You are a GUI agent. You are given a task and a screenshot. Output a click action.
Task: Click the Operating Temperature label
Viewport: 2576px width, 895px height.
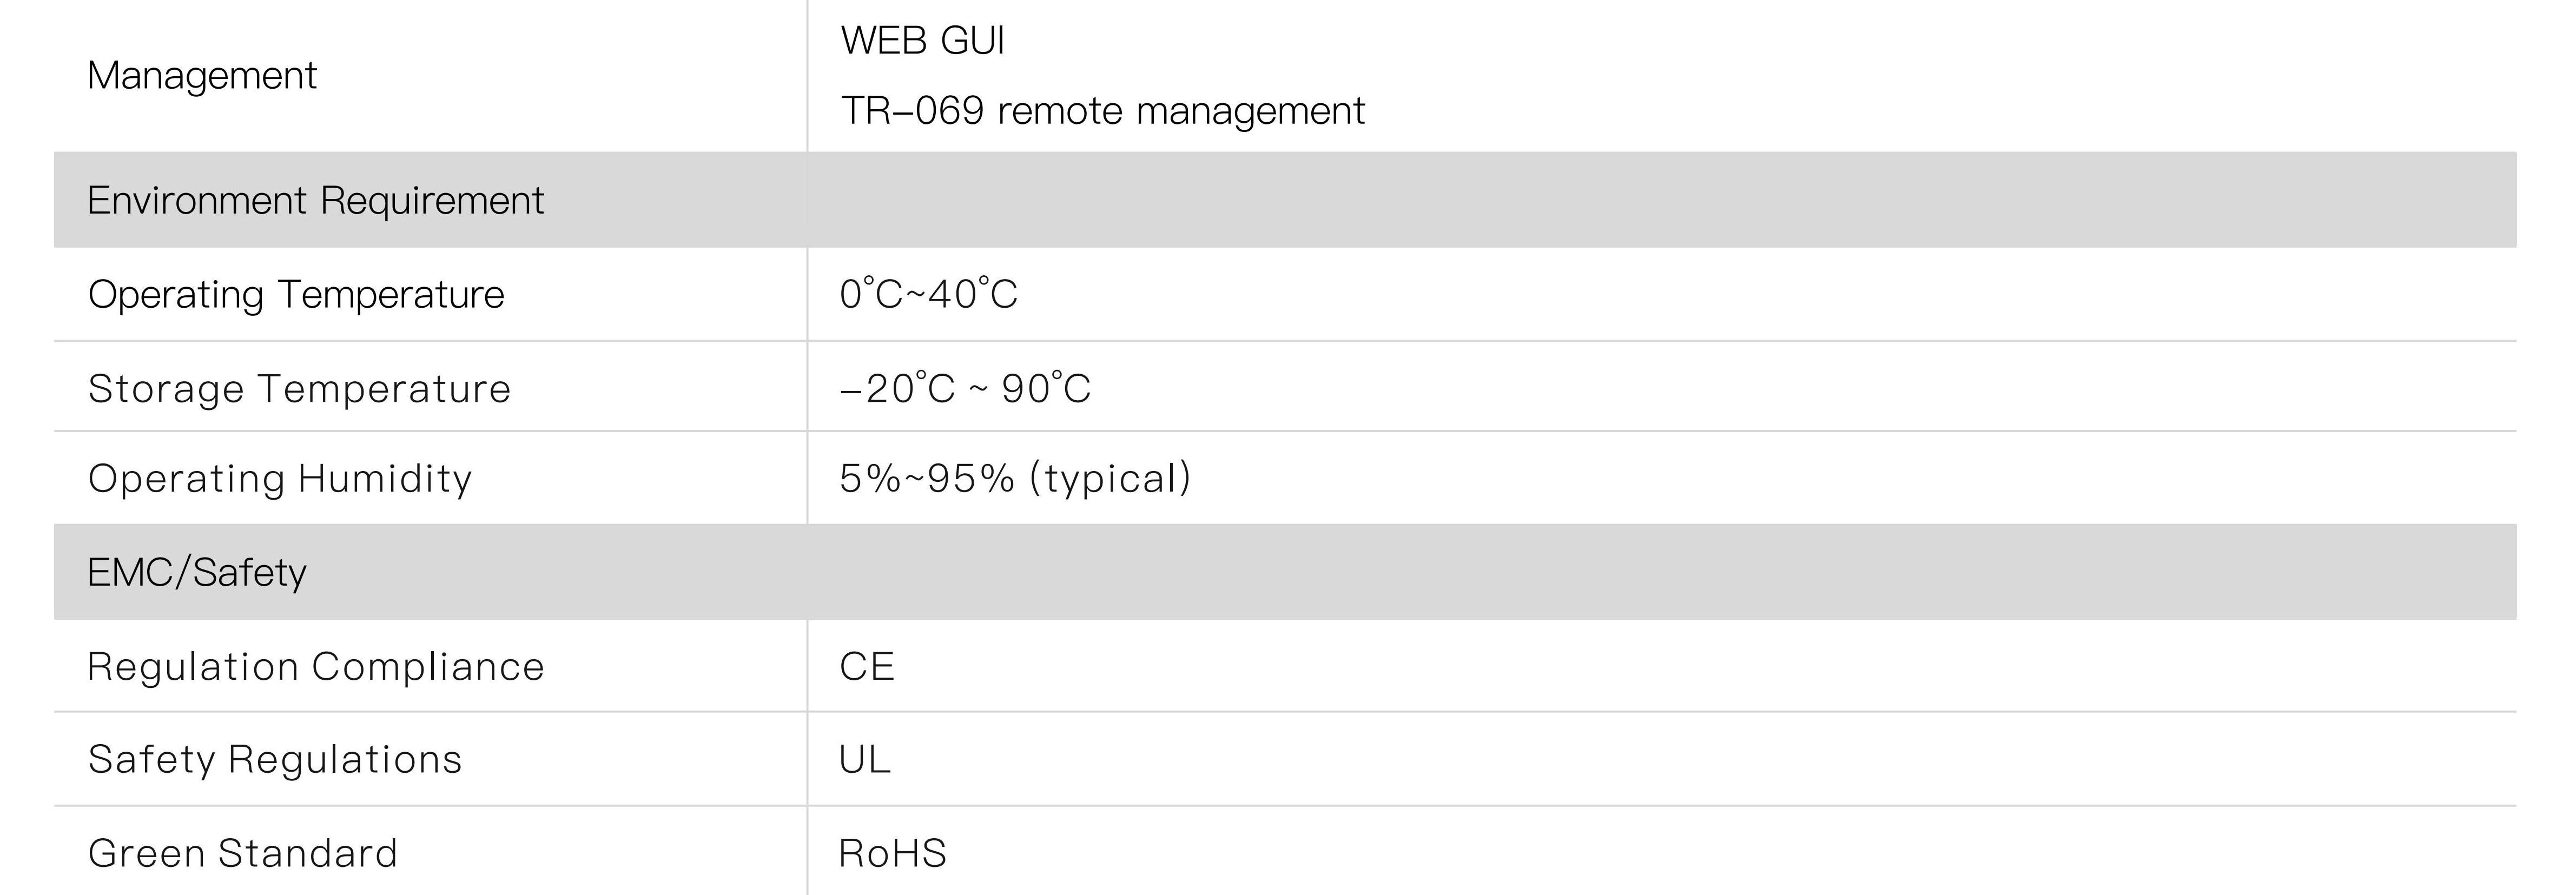[296, 295]
